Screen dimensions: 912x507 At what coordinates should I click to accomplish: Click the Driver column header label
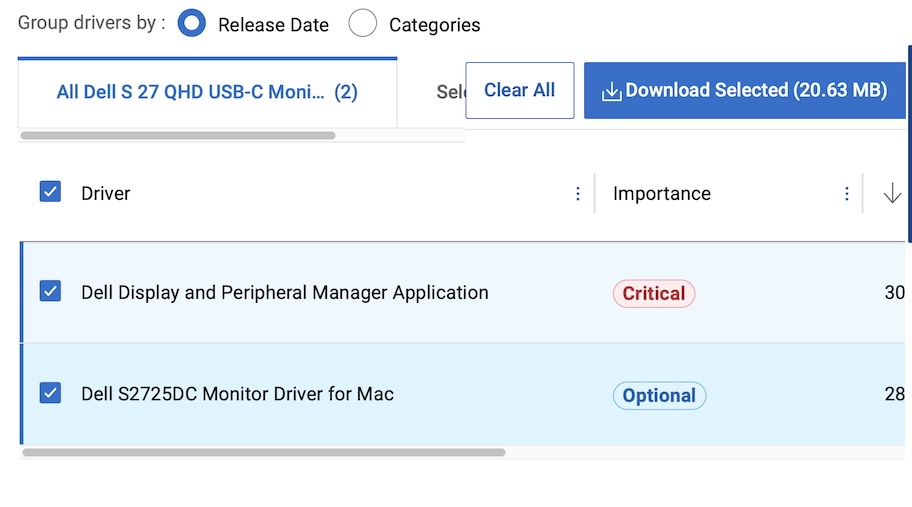pyautogui.click(x=105, y=194)
